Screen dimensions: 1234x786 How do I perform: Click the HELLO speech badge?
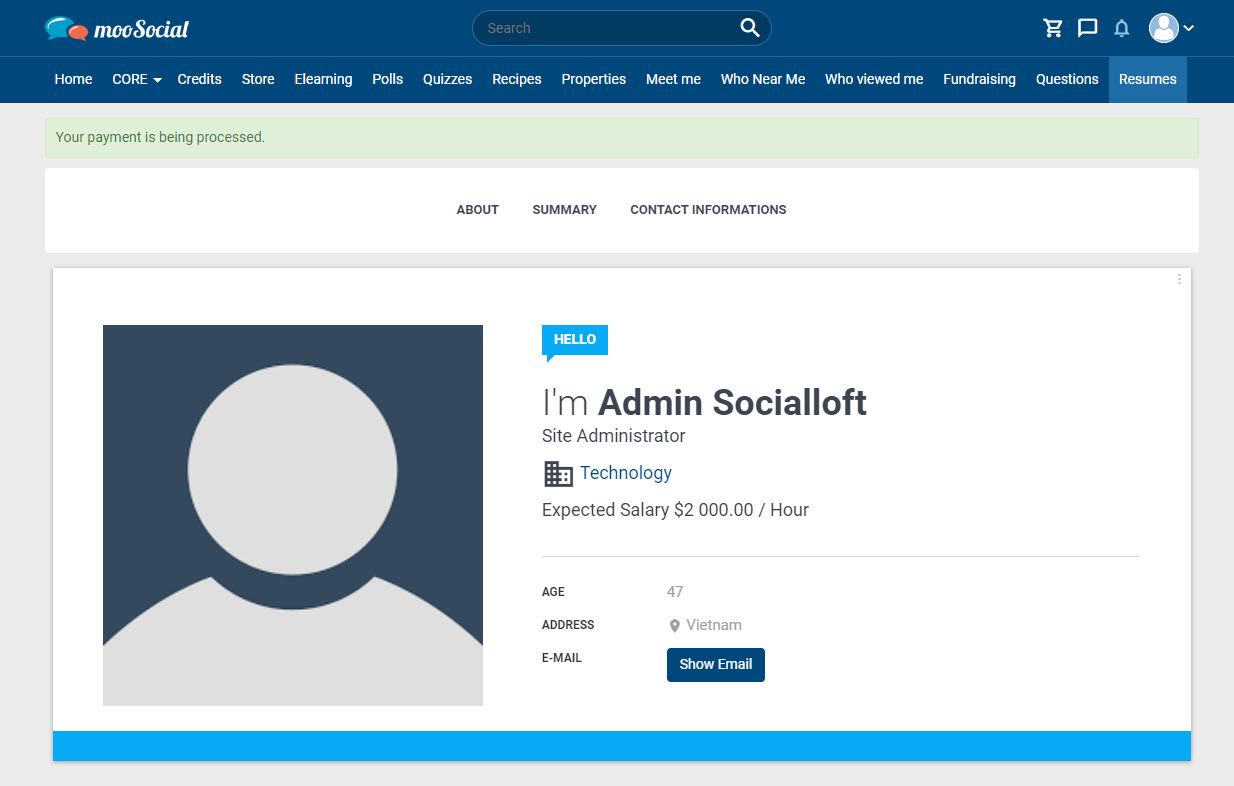point(575,341)
